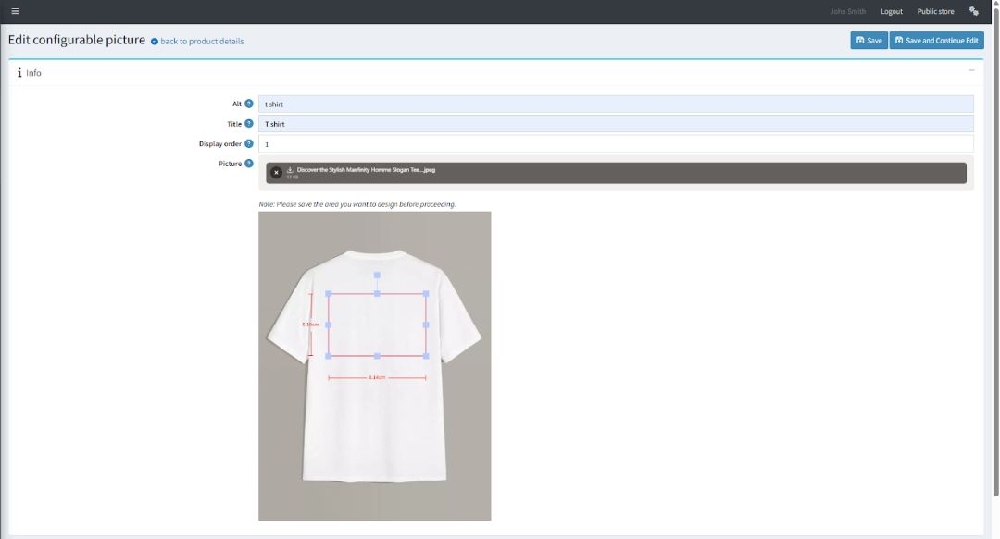Click the Title field help icon

(249, 124)
